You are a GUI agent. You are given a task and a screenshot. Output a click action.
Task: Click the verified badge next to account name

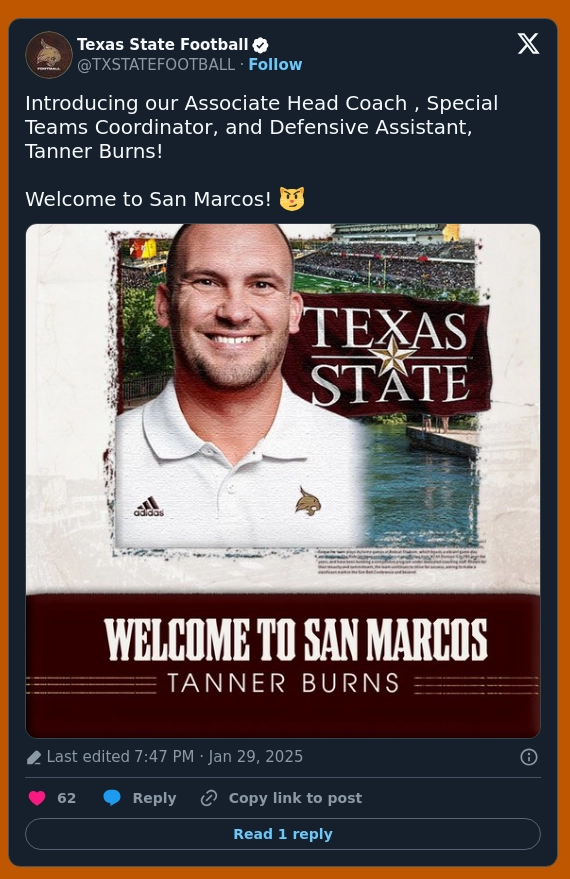coord(261,45)
